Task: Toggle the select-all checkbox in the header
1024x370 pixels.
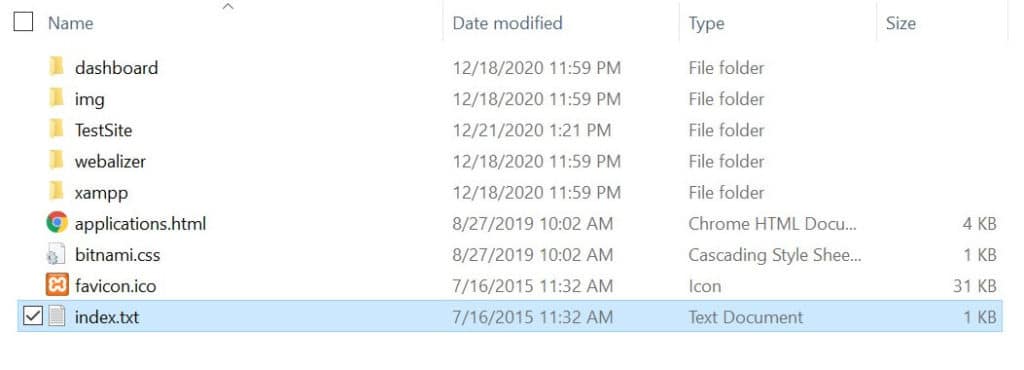Action: pos(23,22)
